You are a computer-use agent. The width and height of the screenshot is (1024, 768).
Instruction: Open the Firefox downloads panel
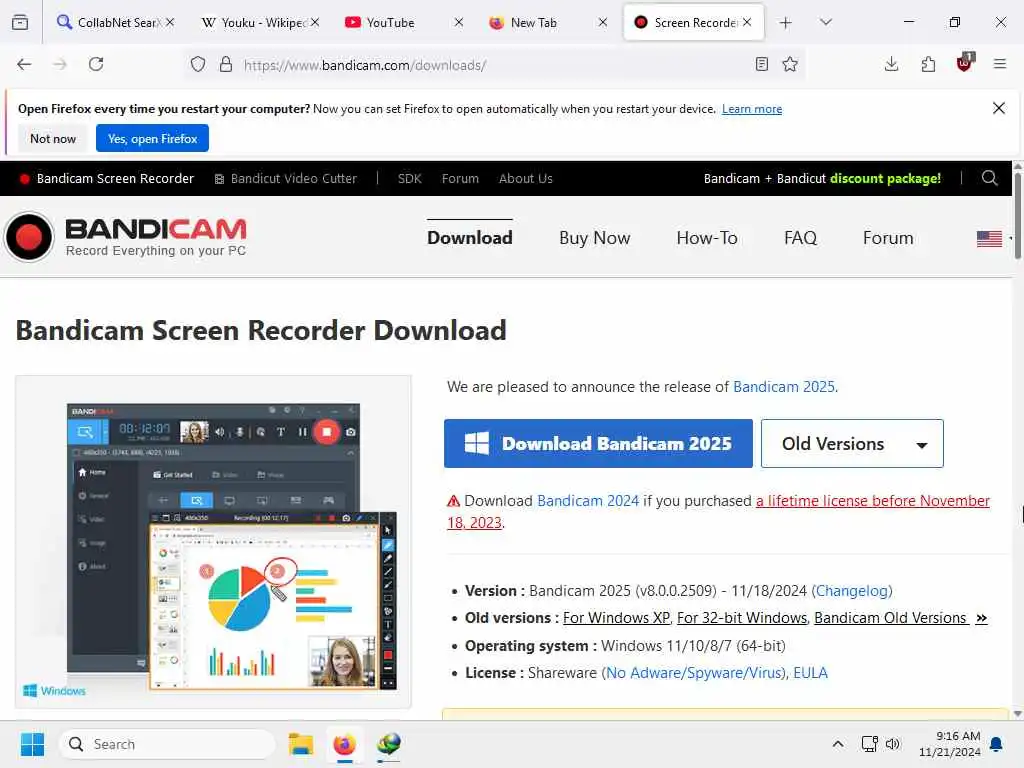click(x=891, y=64)
